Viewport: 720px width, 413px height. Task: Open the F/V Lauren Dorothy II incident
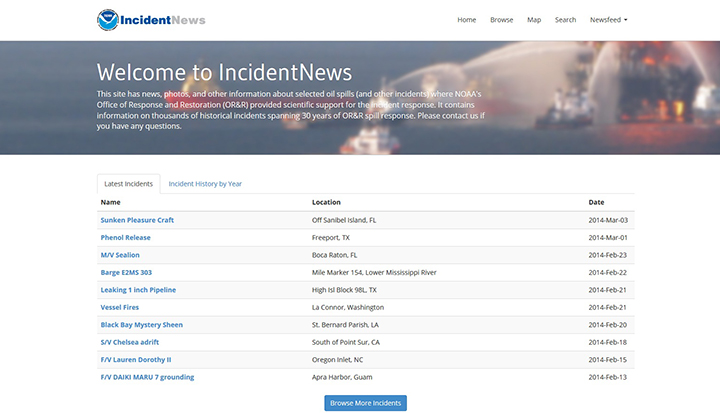tap(136, 360)
